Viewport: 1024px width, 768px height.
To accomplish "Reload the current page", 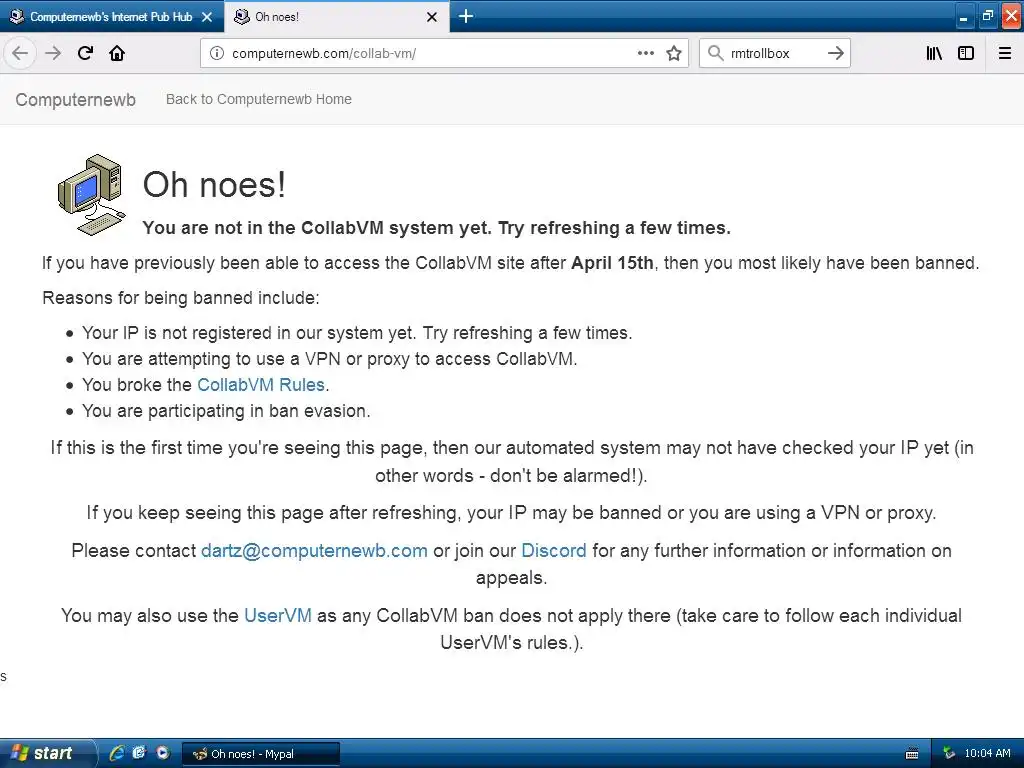I will pyautogui.click(x=85, y=53).
